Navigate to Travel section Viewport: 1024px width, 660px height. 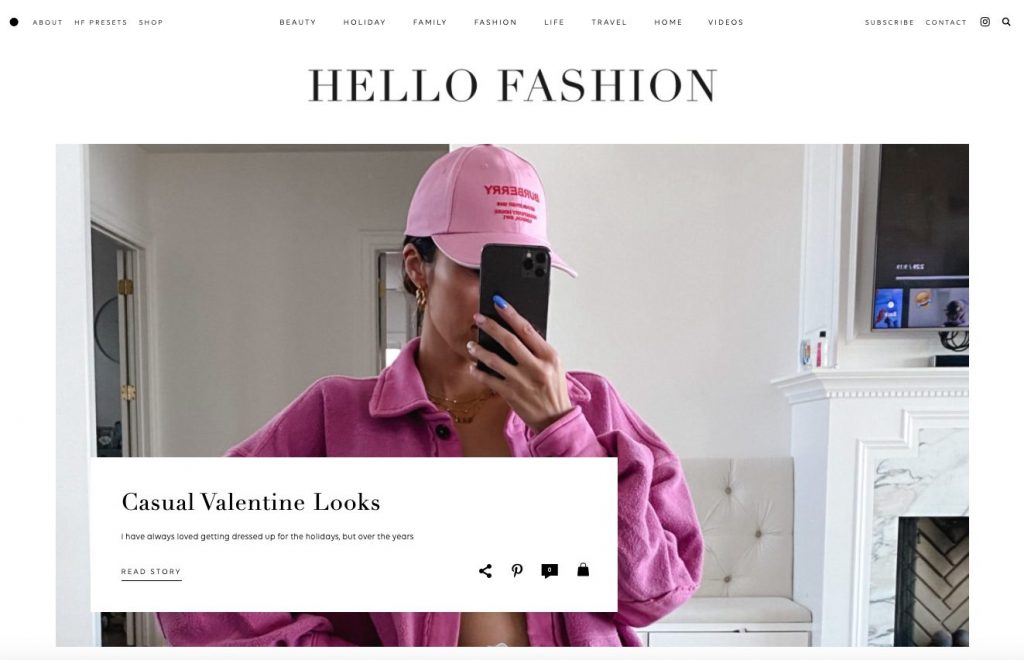[609, 22]
